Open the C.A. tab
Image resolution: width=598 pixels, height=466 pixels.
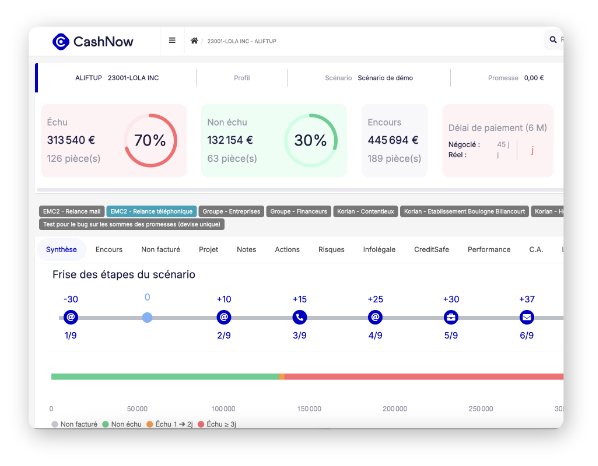(x=536, y=249)
